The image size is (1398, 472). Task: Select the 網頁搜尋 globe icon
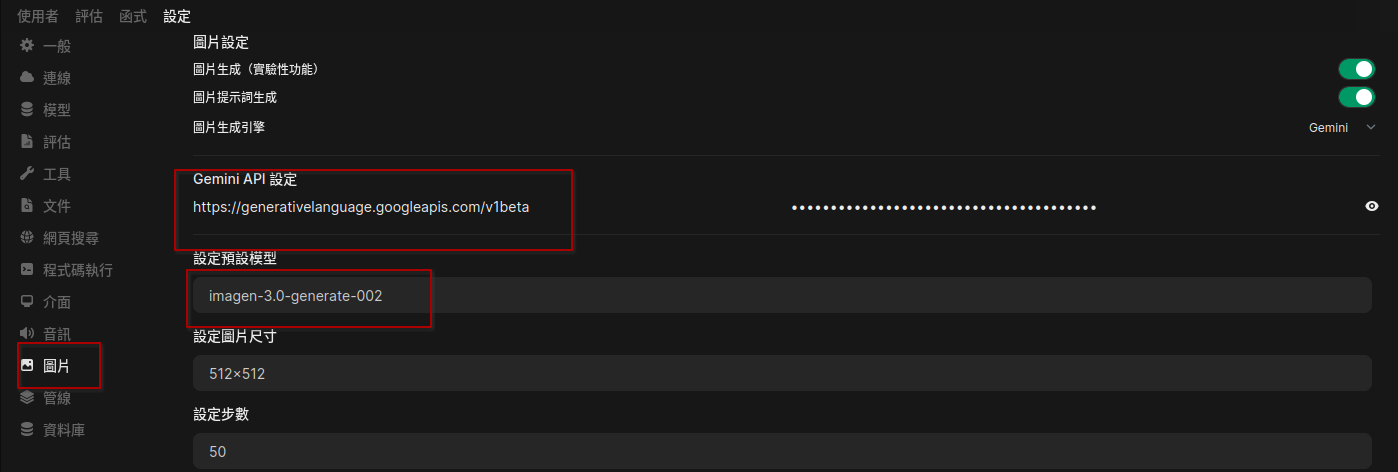pyautogui.click(x=27, y=238)
